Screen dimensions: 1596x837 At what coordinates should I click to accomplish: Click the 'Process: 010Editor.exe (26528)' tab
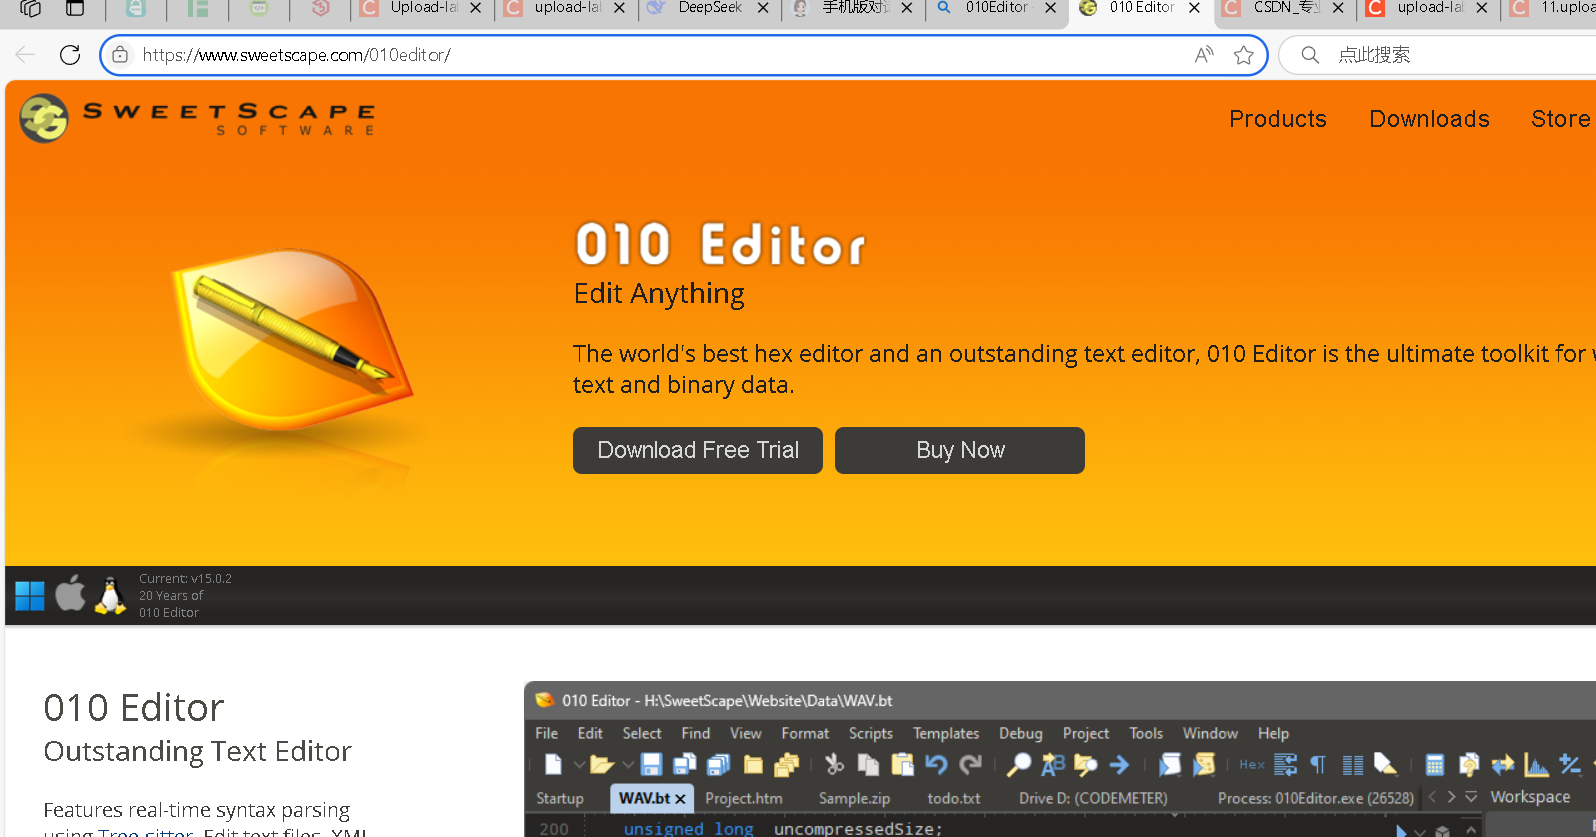click(x=1316, y=798)
